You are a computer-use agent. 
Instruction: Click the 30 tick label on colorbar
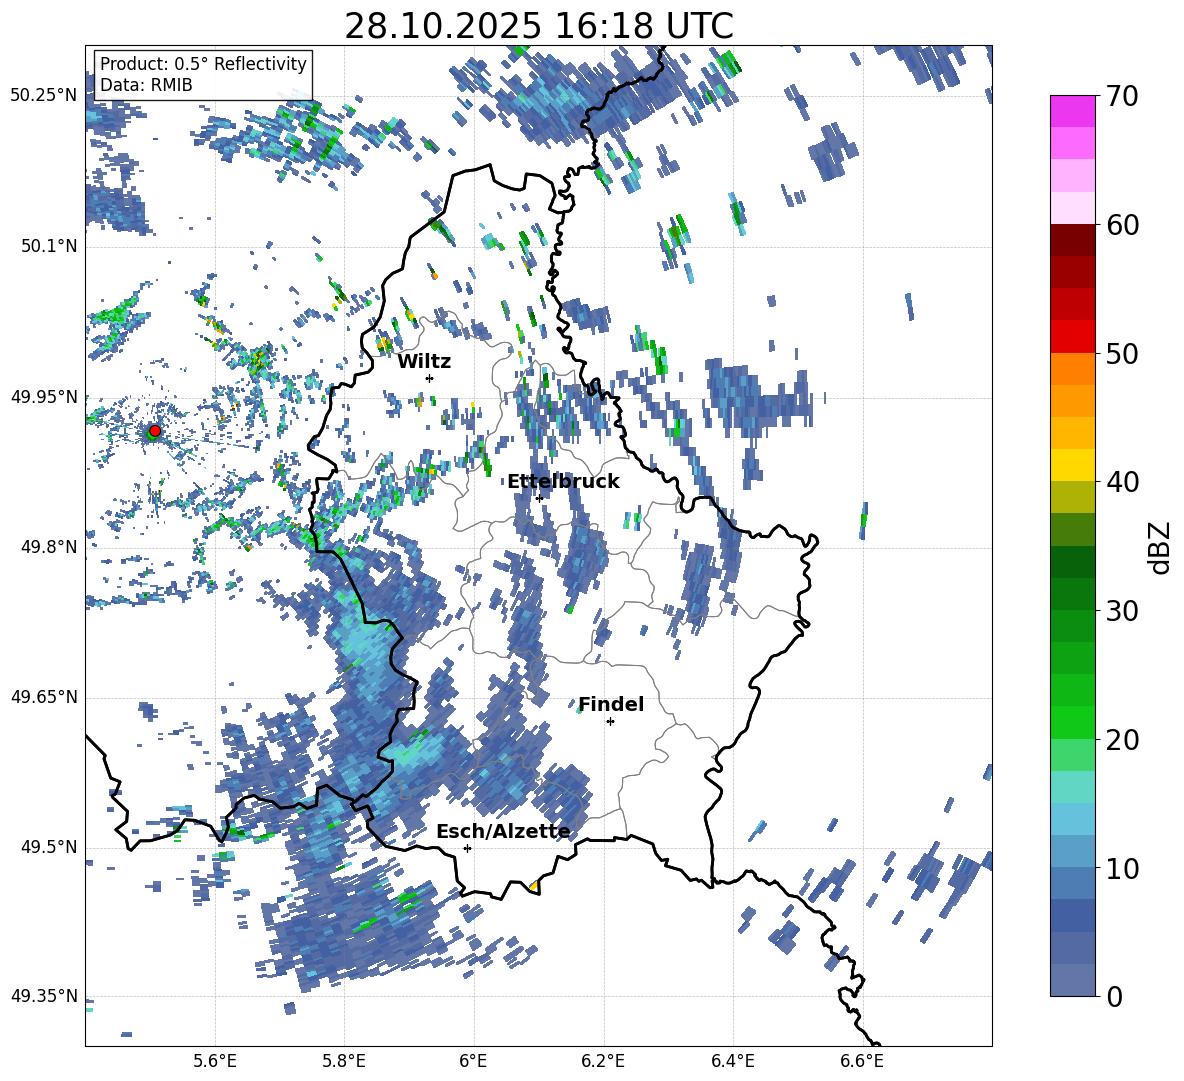pyautogui.click(x=1122, y=611)
